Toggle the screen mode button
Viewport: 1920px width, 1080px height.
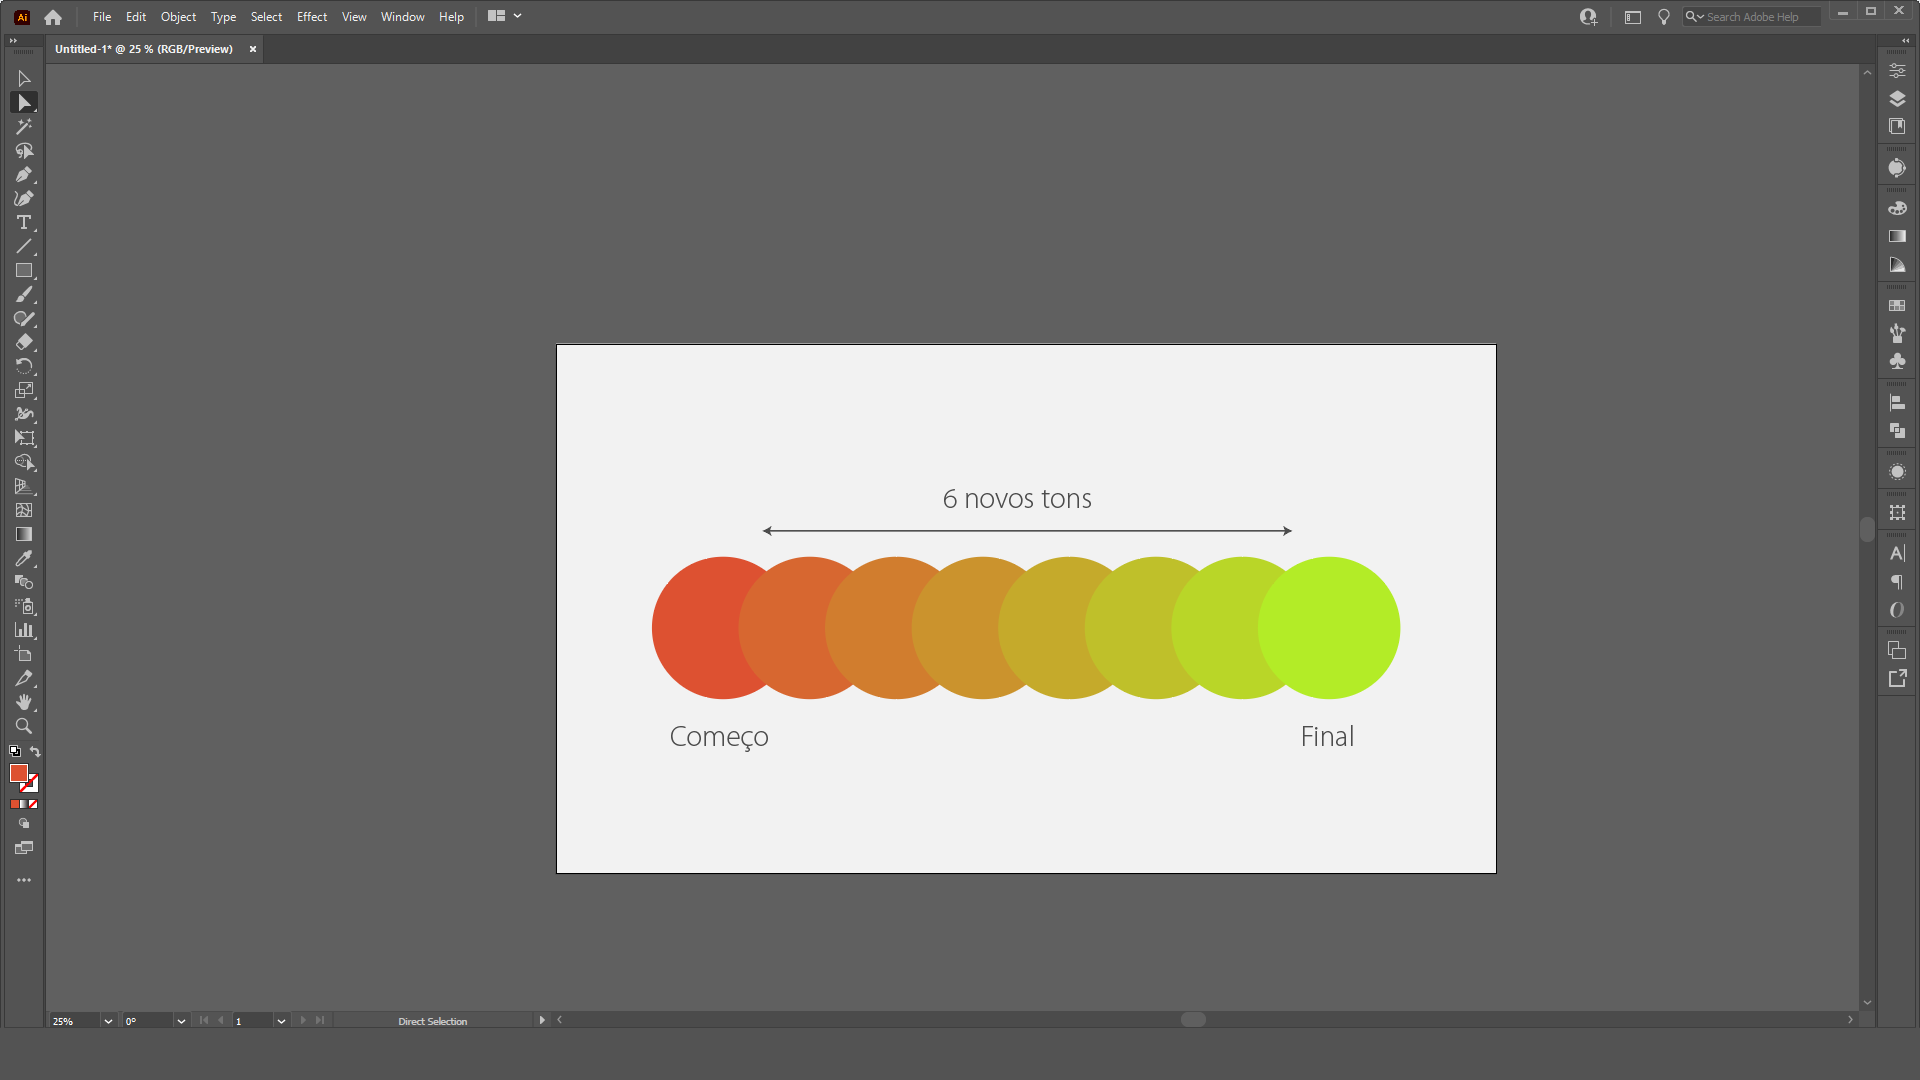(x=24, y=848)
